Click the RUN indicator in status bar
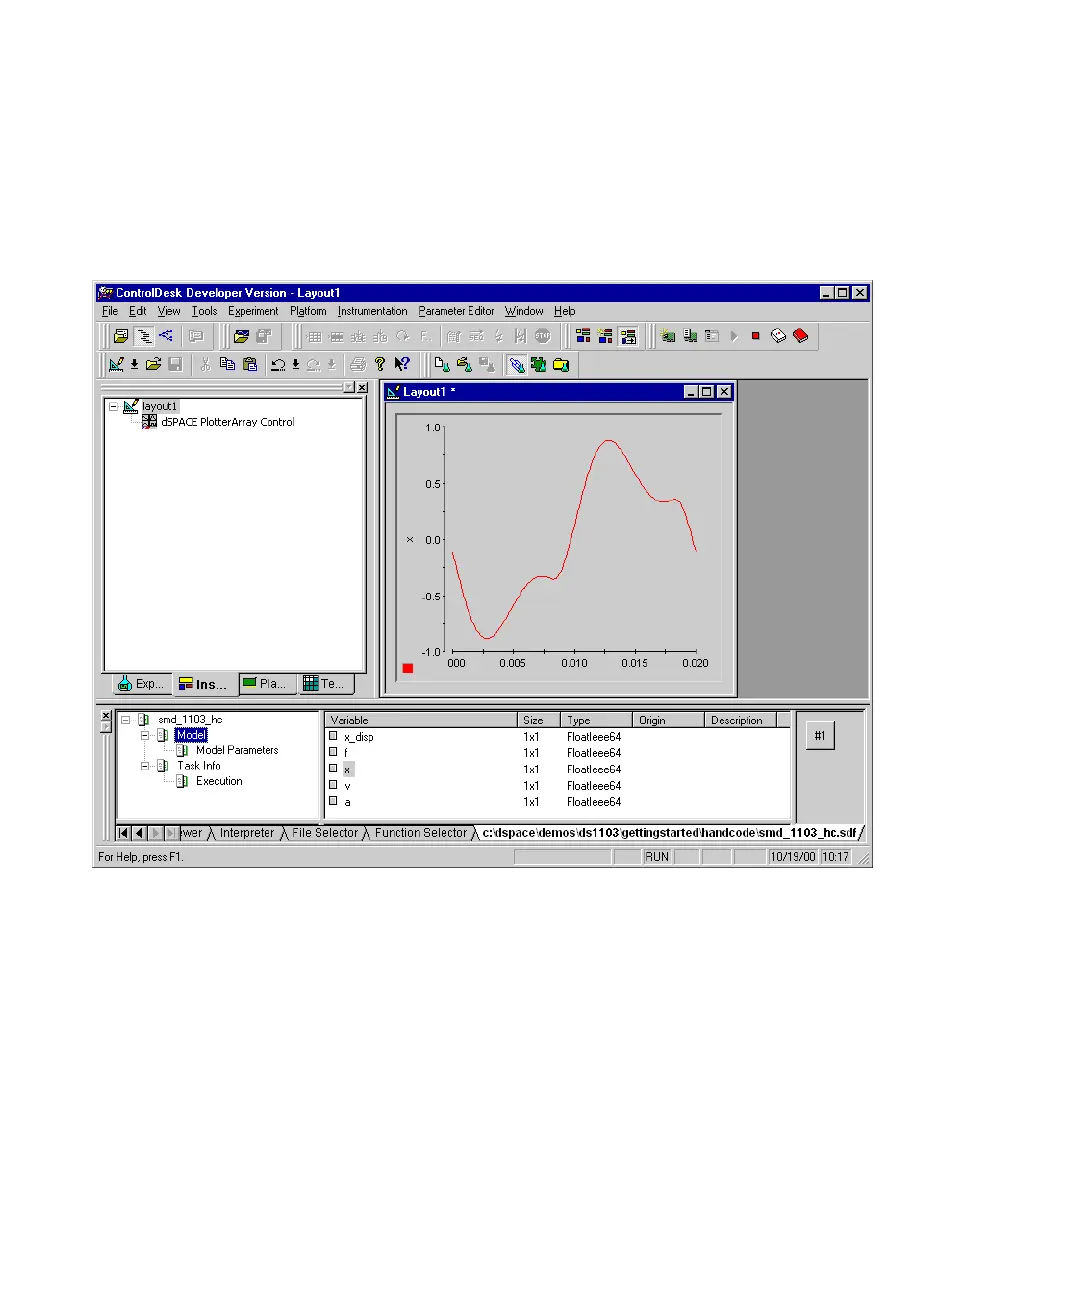The image size is (1072, 1298). tap(657, 857)
